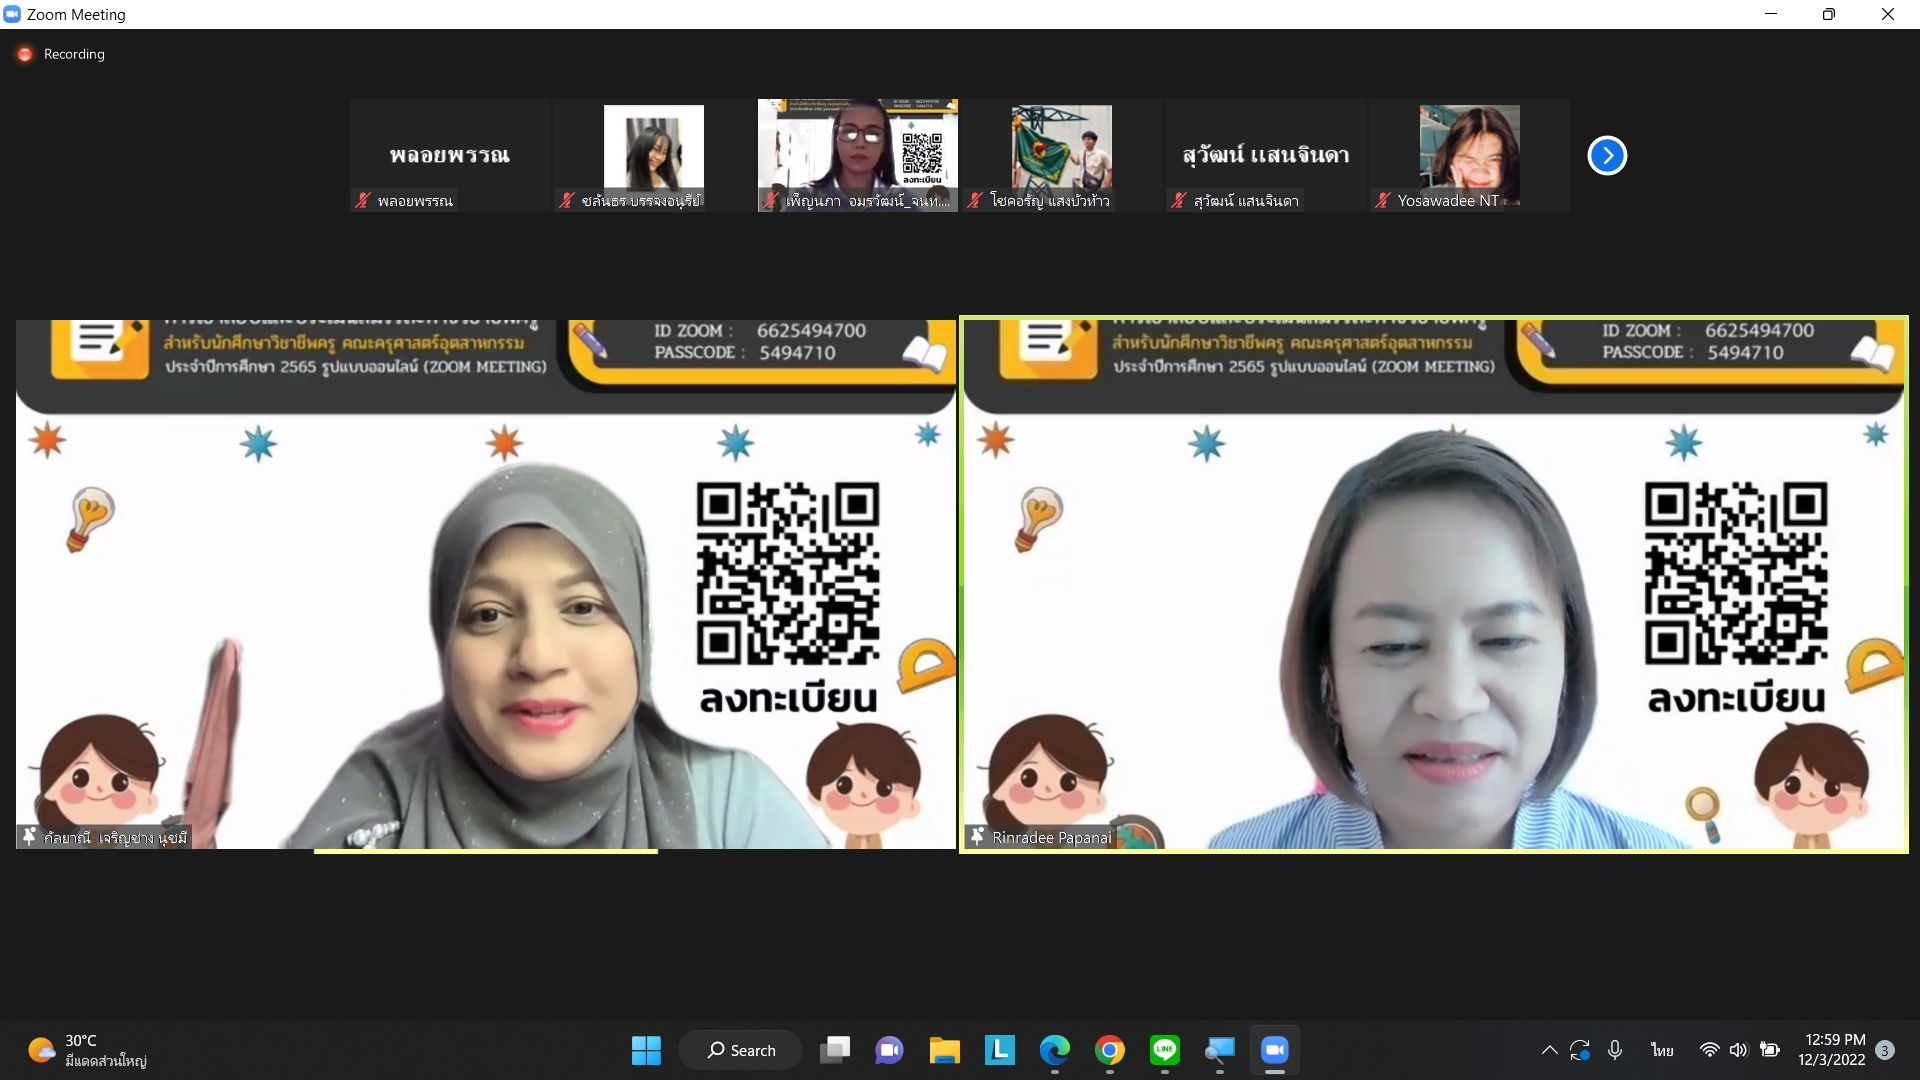Open LINE app from the taskbar
Screen dimensions: 1920x1080
(x=1164, y=1050)
